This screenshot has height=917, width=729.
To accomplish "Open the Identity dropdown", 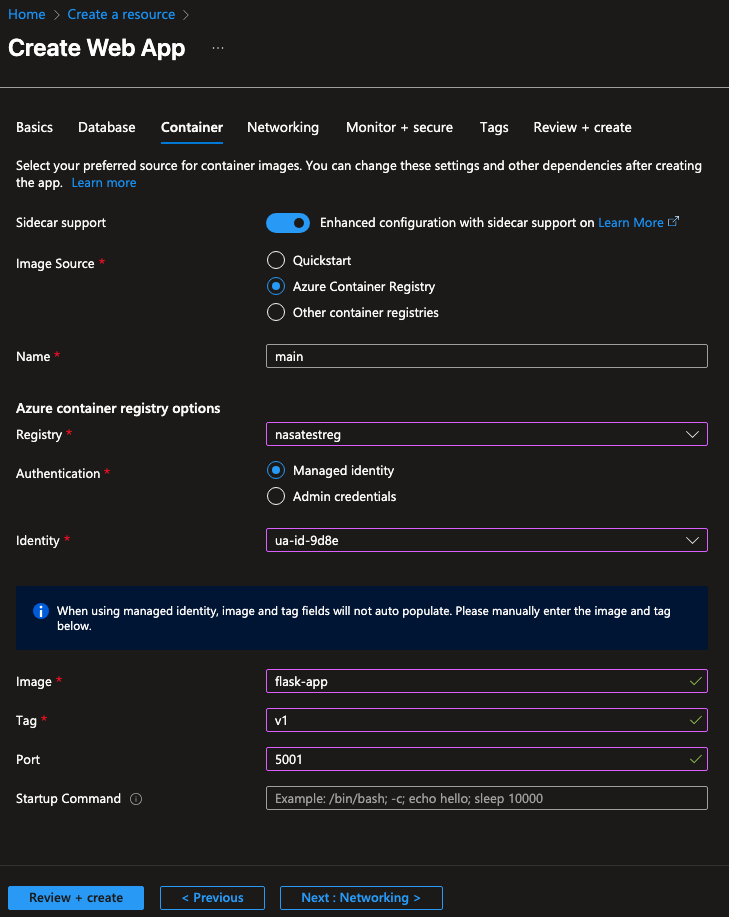I will tap(486, 540).
